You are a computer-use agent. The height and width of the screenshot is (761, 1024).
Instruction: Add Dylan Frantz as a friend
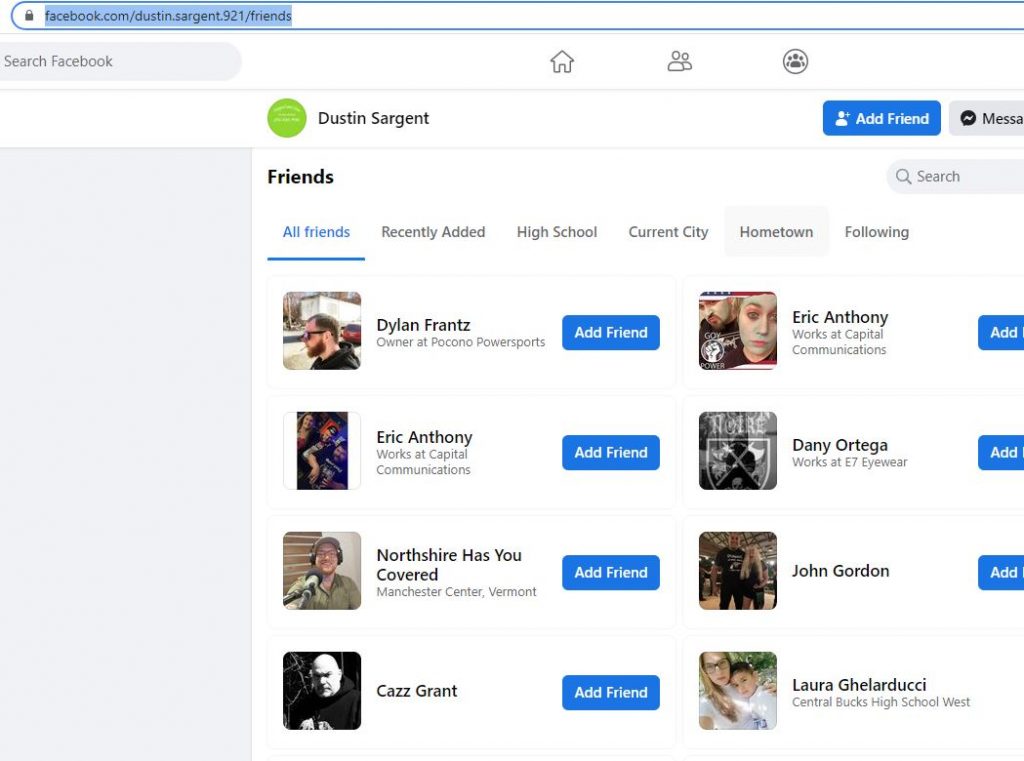(x=611, y=332)
